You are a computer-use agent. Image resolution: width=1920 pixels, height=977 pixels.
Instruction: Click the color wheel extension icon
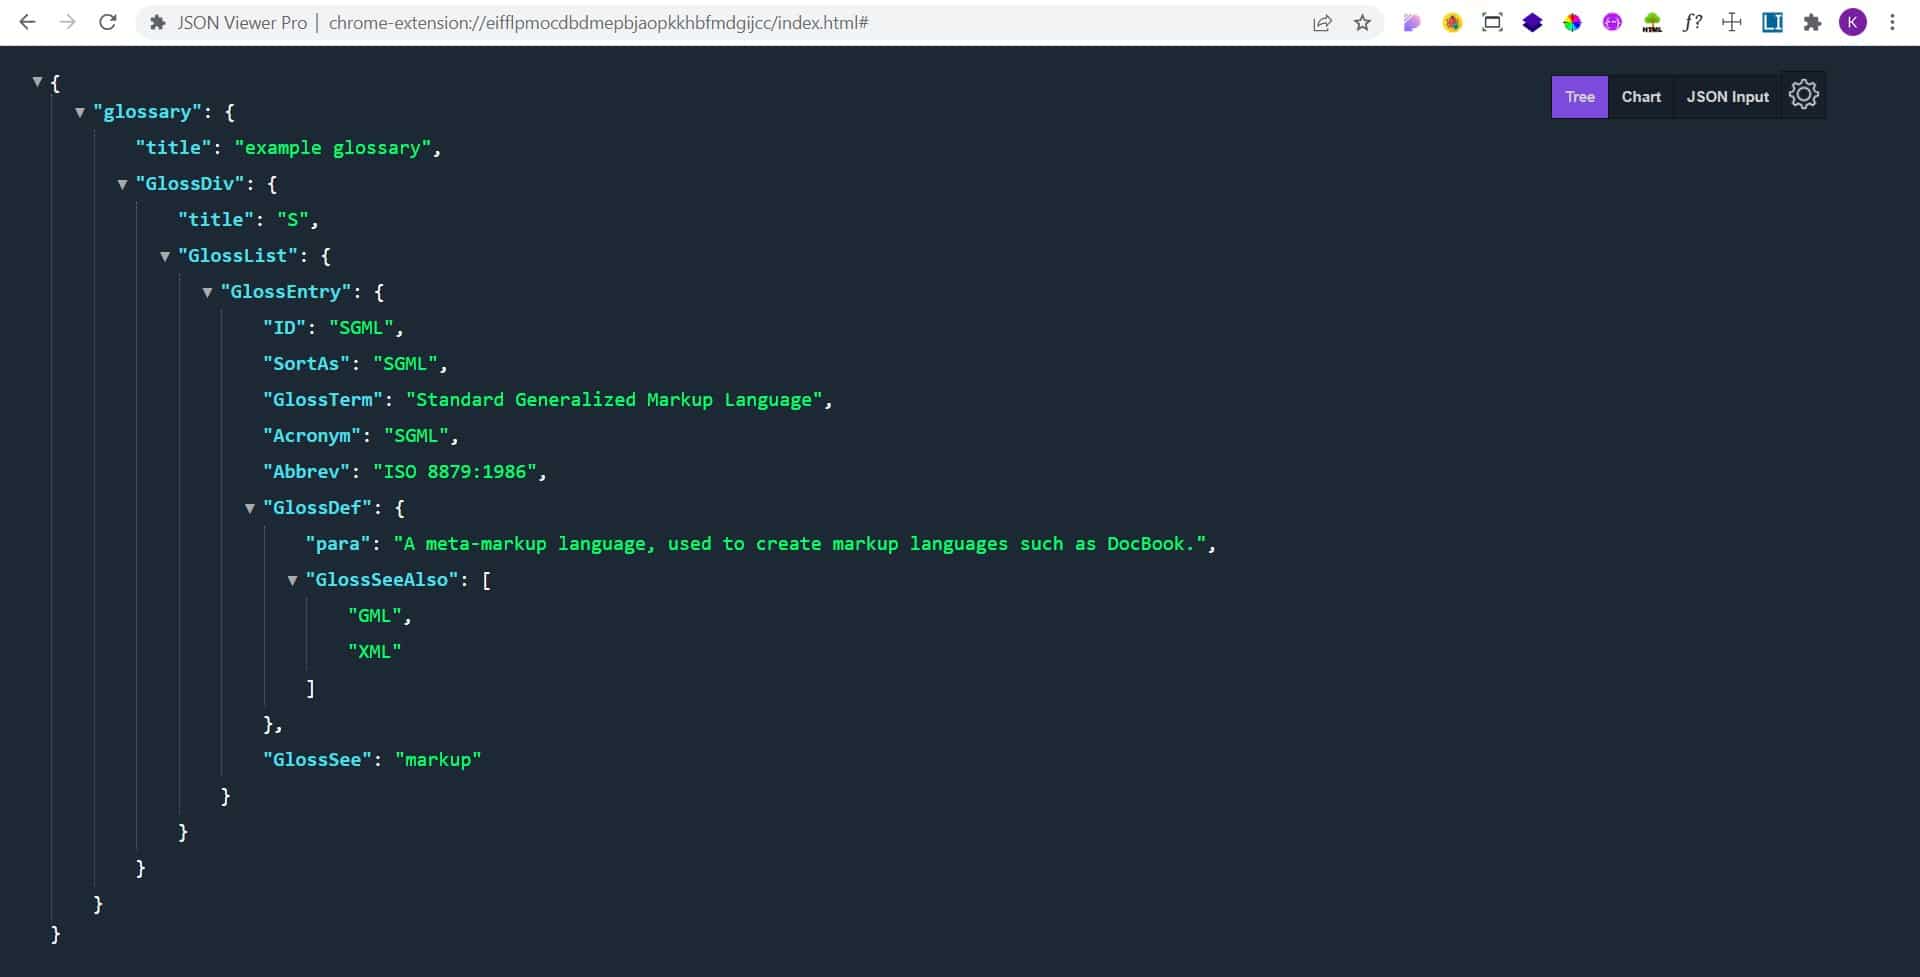coord(1571,22)
